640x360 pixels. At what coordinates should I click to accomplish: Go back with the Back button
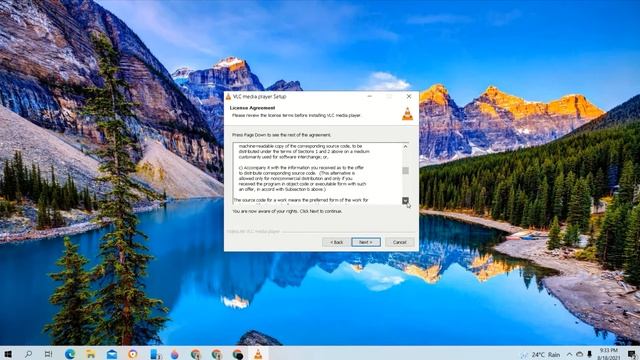pos(336,242)
